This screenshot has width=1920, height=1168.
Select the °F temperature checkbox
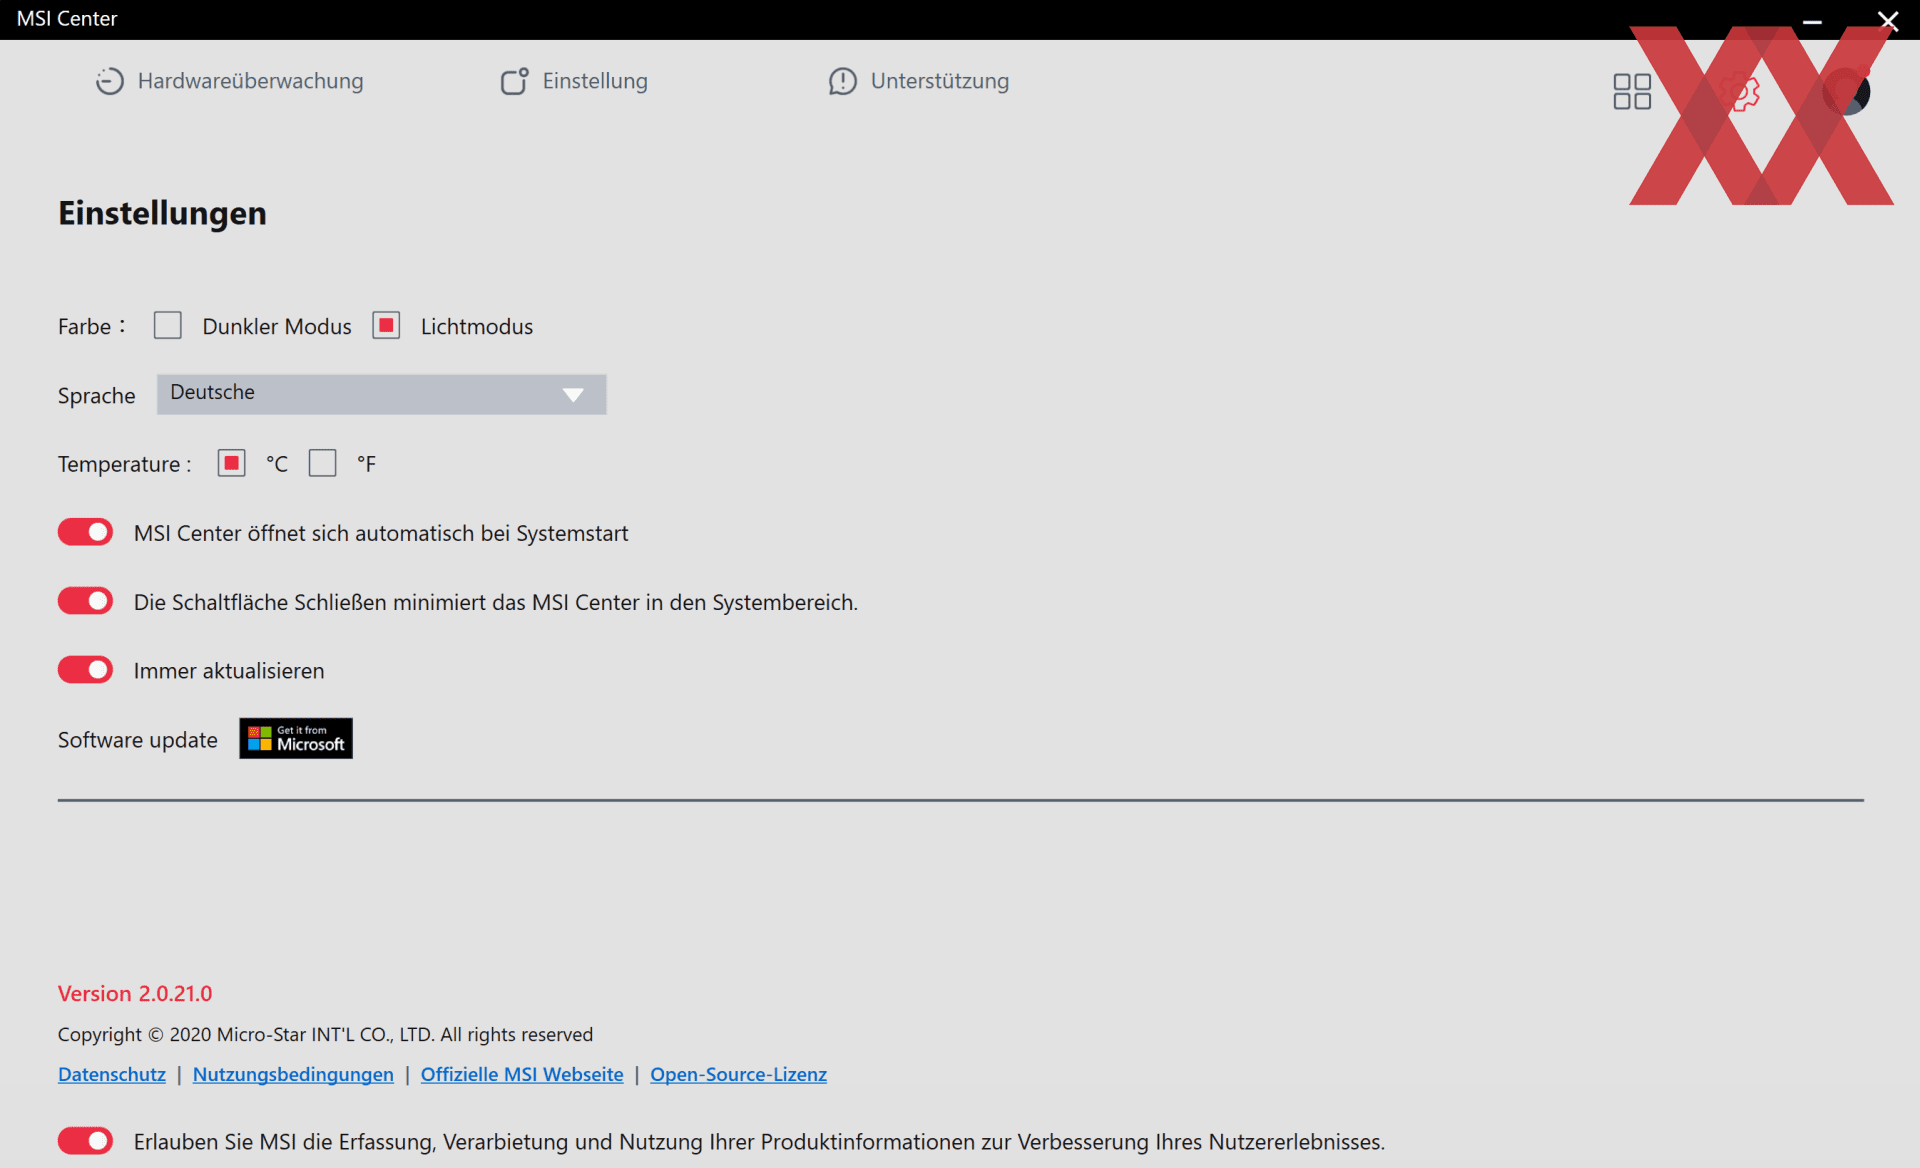click(322, 463)
